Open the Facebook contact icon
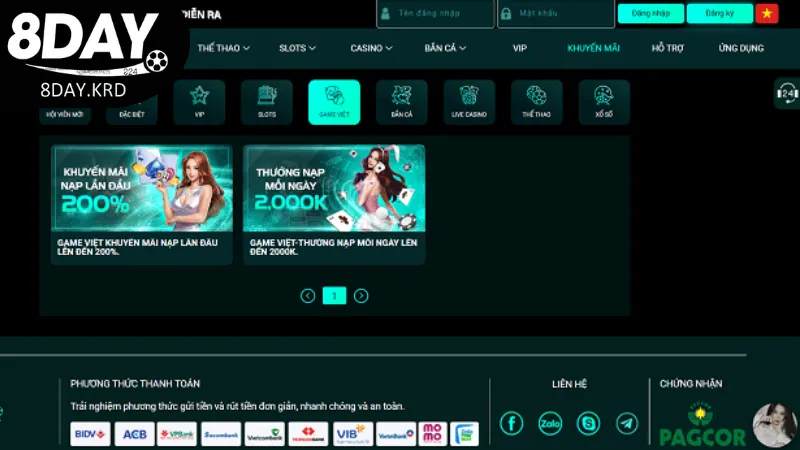Screen dimensions: 800x450 click(x=511, y=423)
